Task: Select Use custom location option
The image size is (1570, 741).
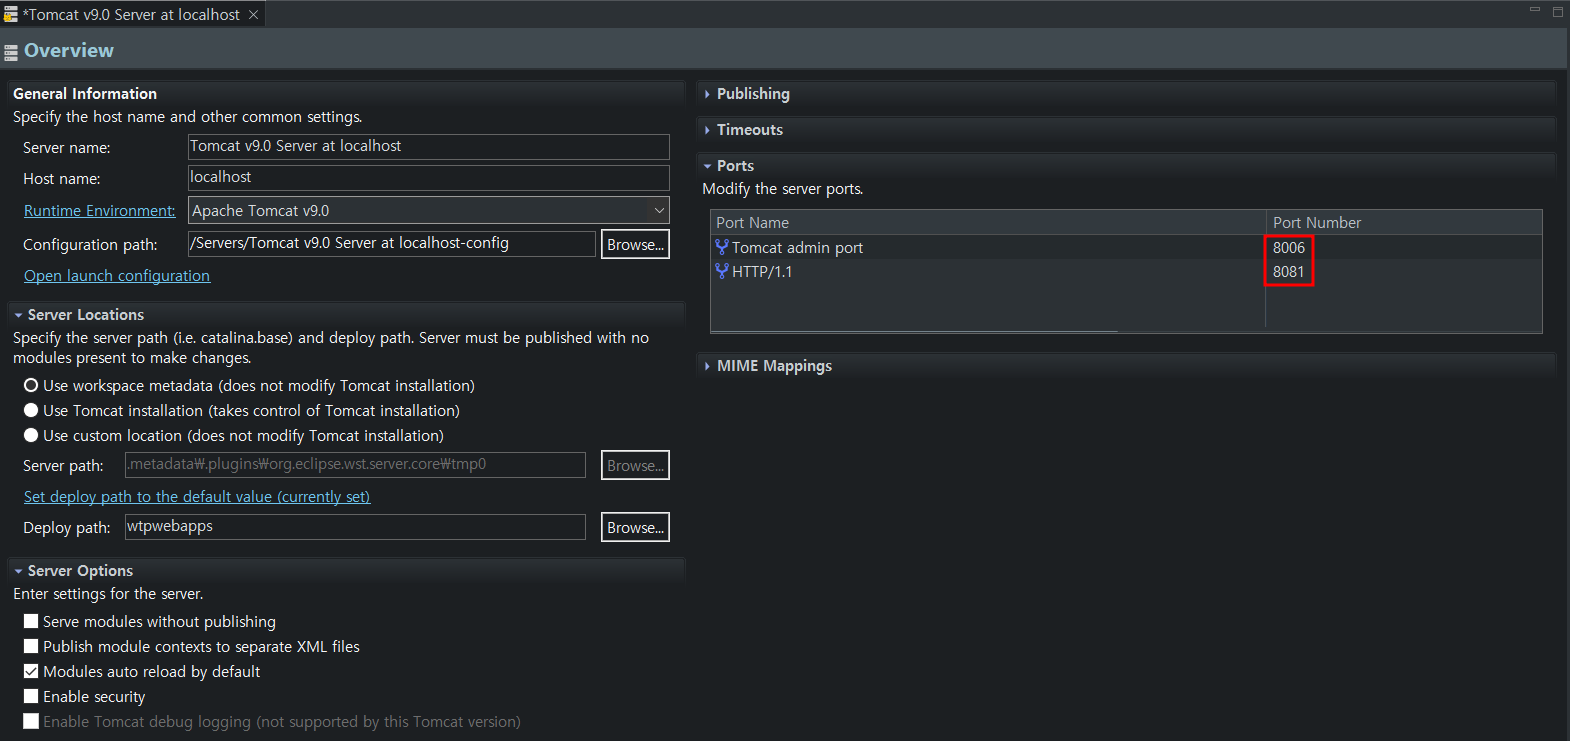Action: 31,435
